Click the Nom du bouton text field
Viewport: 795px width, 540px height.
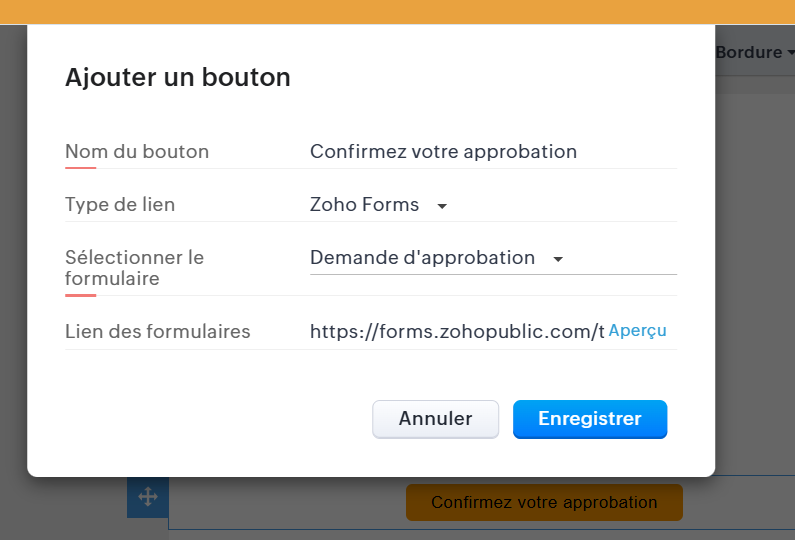tap(490, 152)
